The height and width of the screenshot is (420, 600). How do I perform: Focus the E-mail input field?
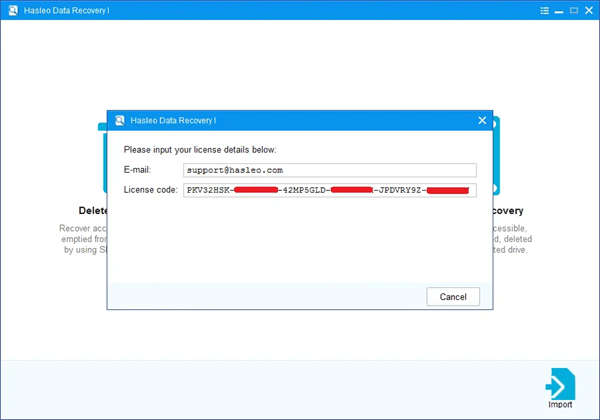pos(330,170)
